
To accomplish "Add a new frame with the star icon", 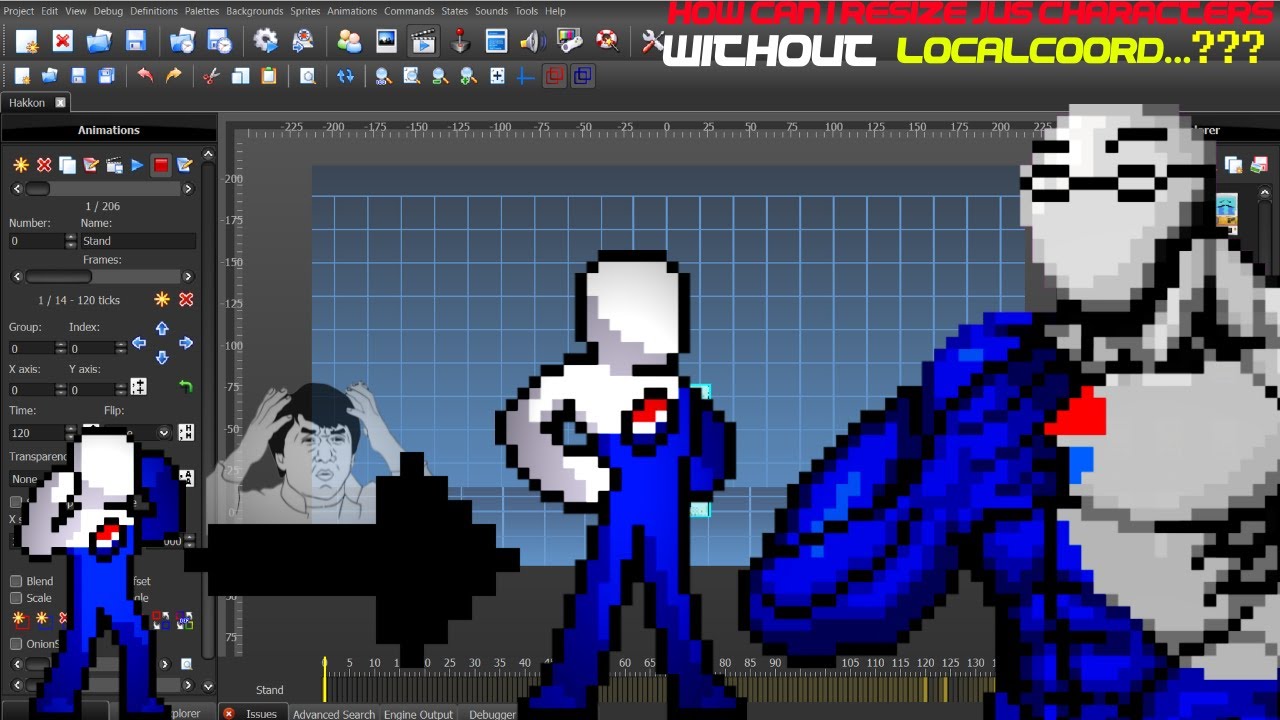I will click(162, 299).
